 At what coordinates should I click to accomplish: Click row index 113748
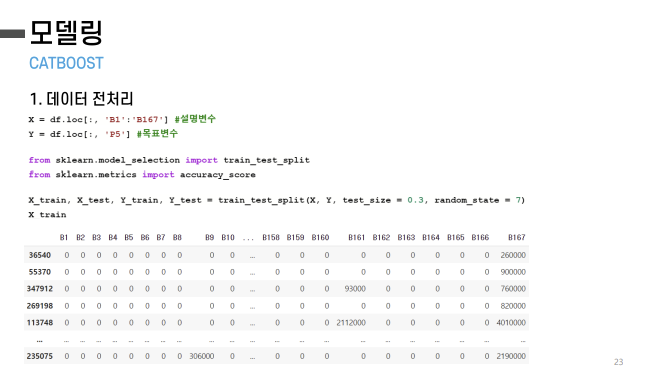tap(40, 323)
